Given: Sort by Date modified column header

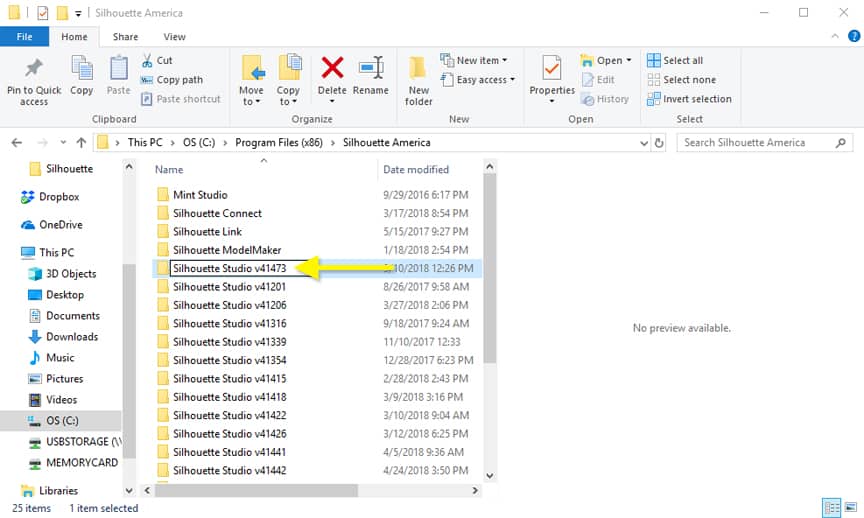Looking at the screenshot, I should click(x=416, y=170).
